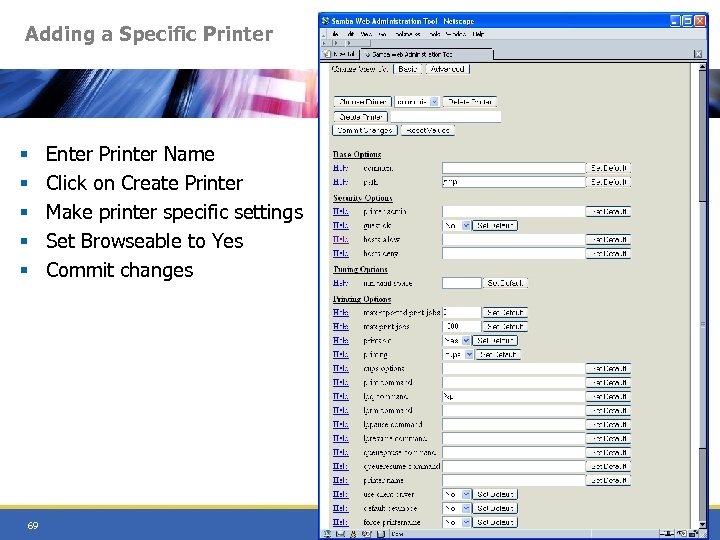Click the Commit Changes button
Viewport: 720px width, 540px height.
(365, 130)
